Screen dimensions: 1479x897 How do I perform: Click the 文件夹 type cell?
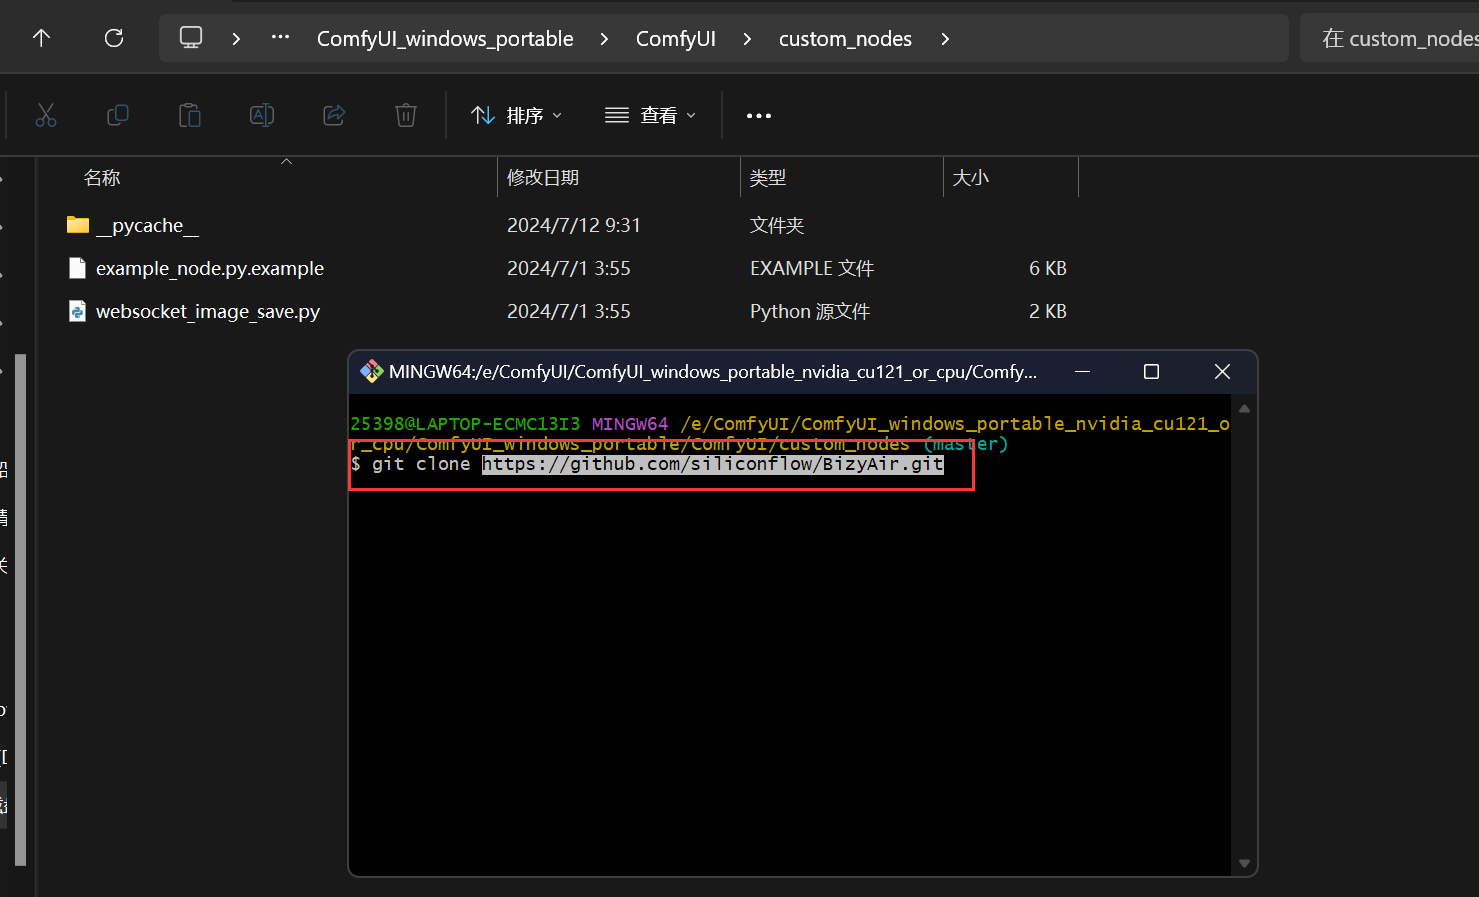click(x=777, y=226)
